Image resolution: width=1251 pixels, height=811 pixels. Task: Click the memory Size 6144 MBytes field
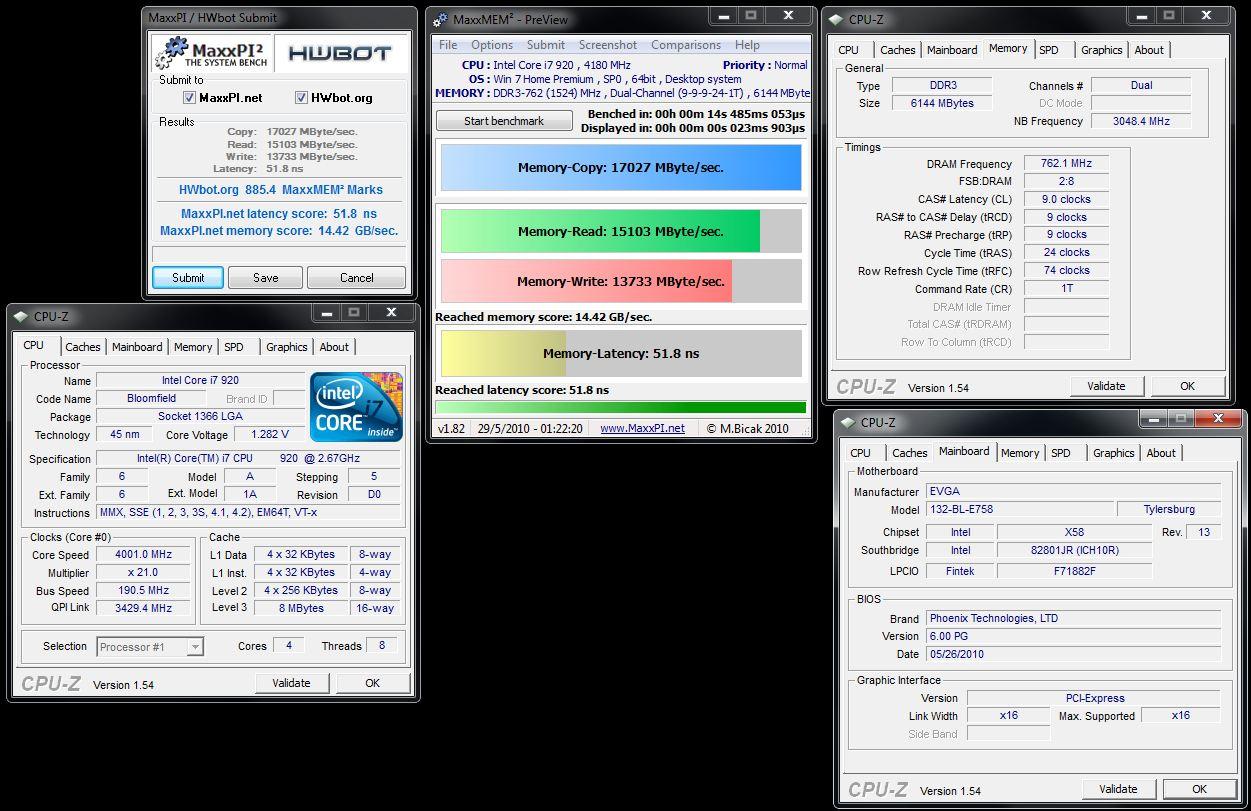pyautogui.click(x=941, y=103)
